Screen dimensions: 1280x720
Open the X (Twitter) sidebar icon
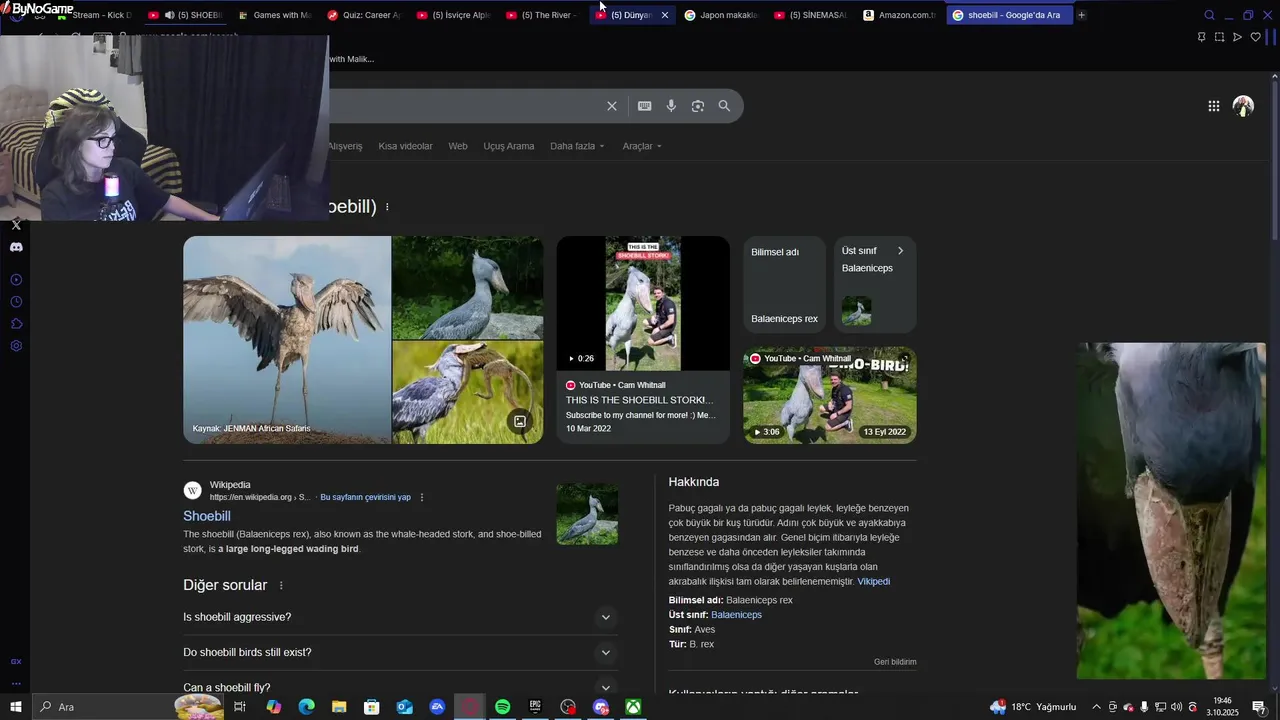[x=16, y=225]
